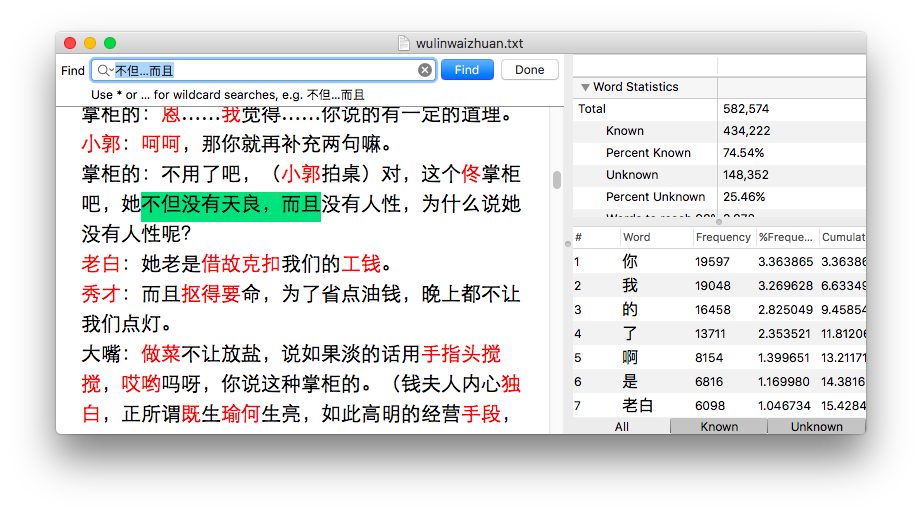This screenshot has height=514, width=922.
Task: Zoom the window with the green button
Action: click(x=110, y=43)
